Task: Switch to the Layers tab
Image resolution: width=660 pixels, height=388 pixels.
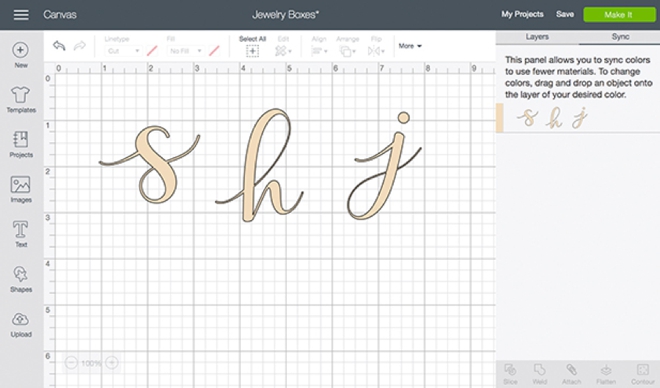Action: (x=537, y=37)
